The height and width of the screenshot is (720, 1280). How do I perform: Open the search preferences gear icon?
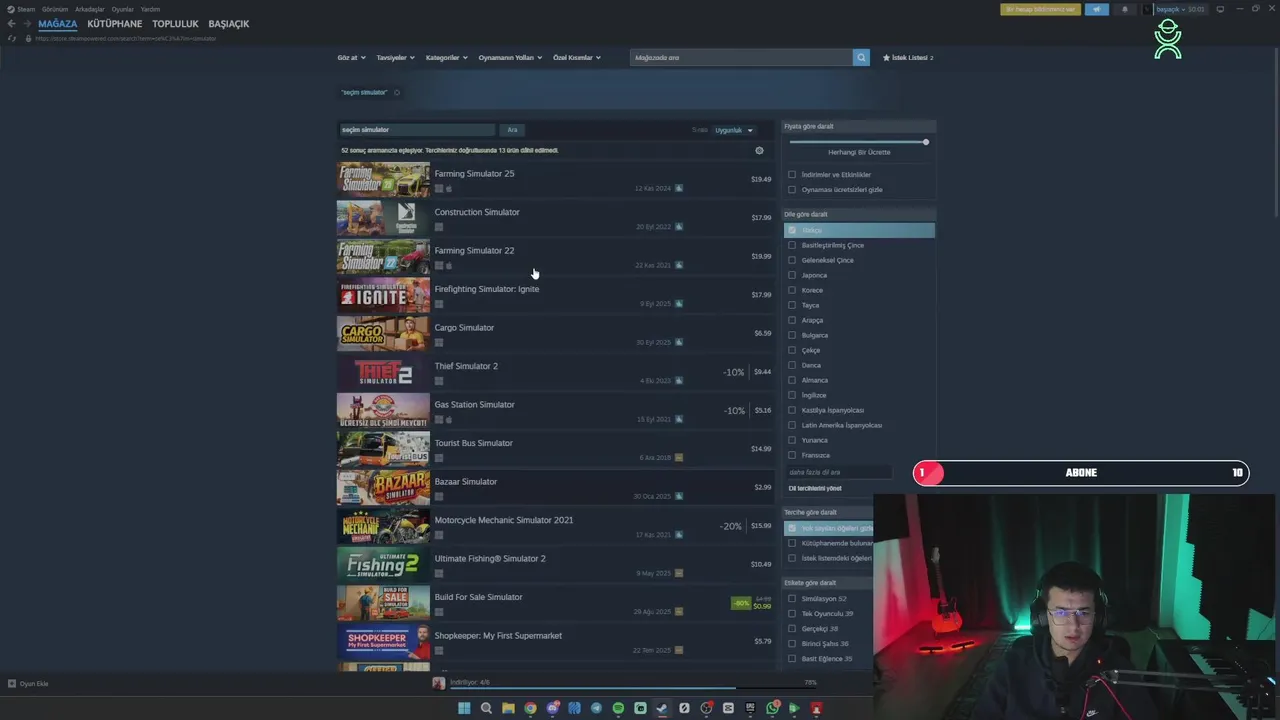pos(759,151)
